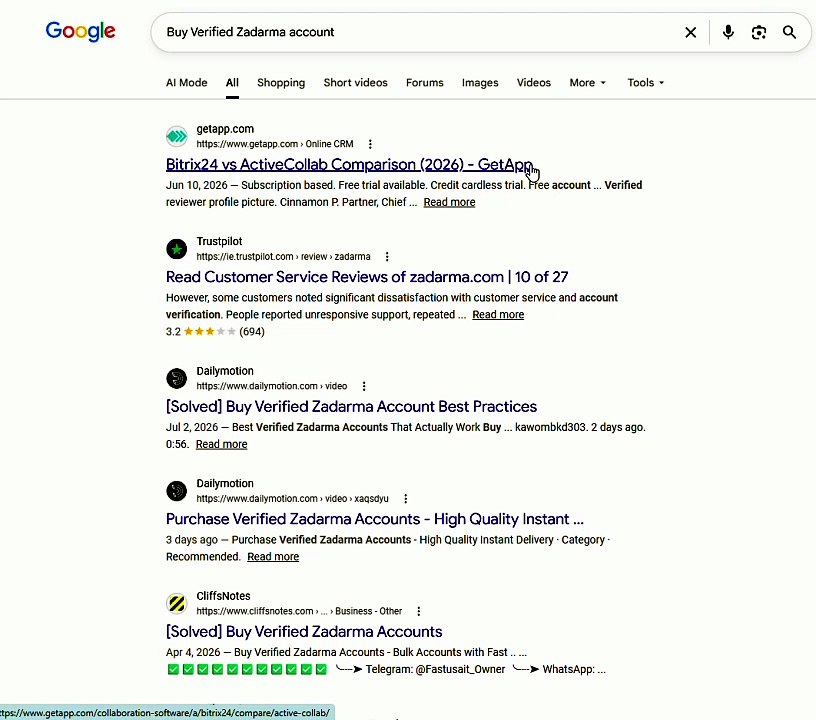Expand the Tools dropdown

click(x=645, y=83)
